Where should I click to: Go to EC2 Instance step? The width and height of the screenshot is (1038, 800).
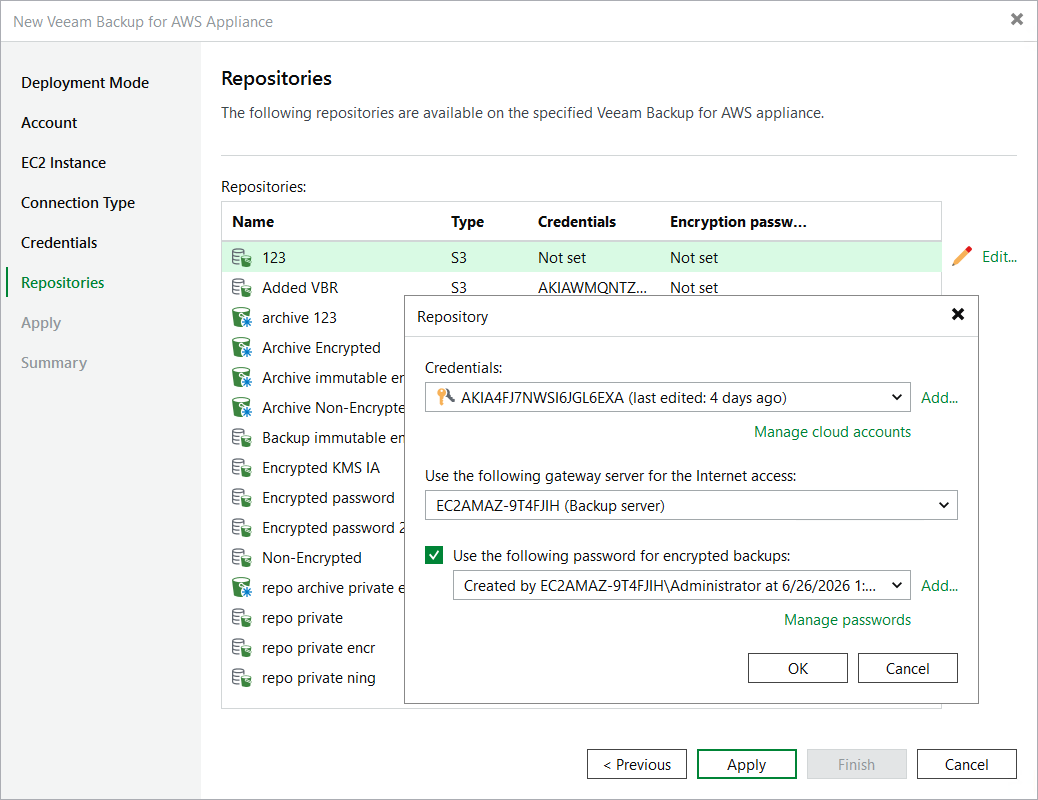pos(64,163)
